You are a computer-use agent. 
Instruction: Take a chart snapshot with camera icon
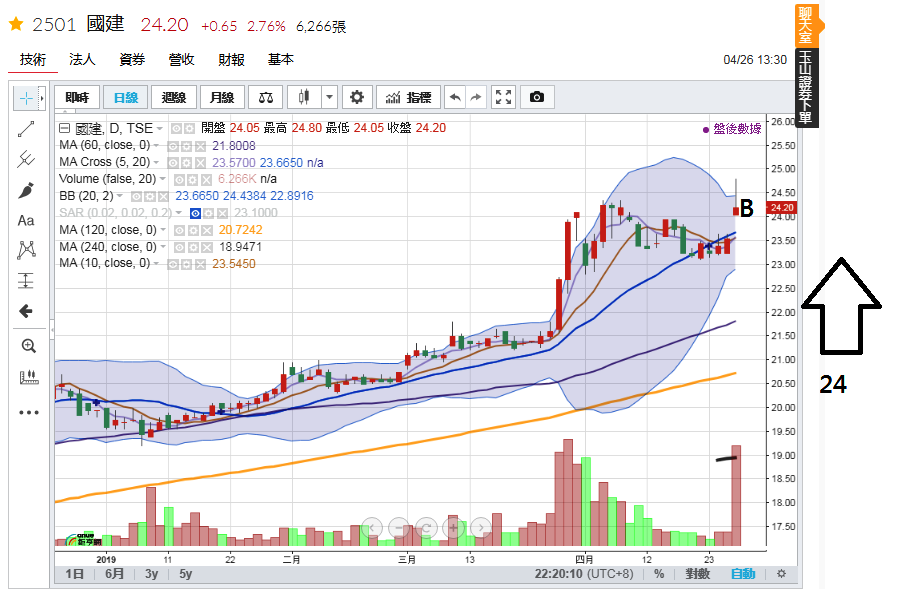coord(537,98)
